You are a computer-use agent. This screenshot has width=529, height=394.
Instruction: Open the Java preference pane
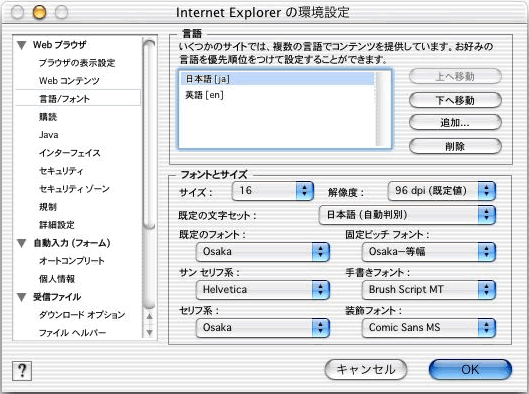click(49, 135)
